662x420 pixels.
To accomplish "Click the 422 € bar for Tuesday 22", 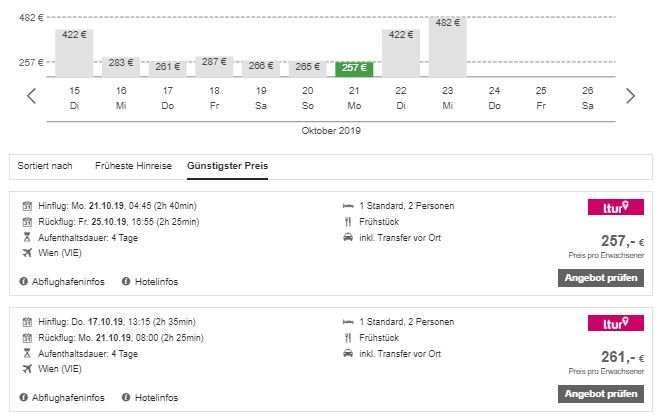I will (401, 52).
